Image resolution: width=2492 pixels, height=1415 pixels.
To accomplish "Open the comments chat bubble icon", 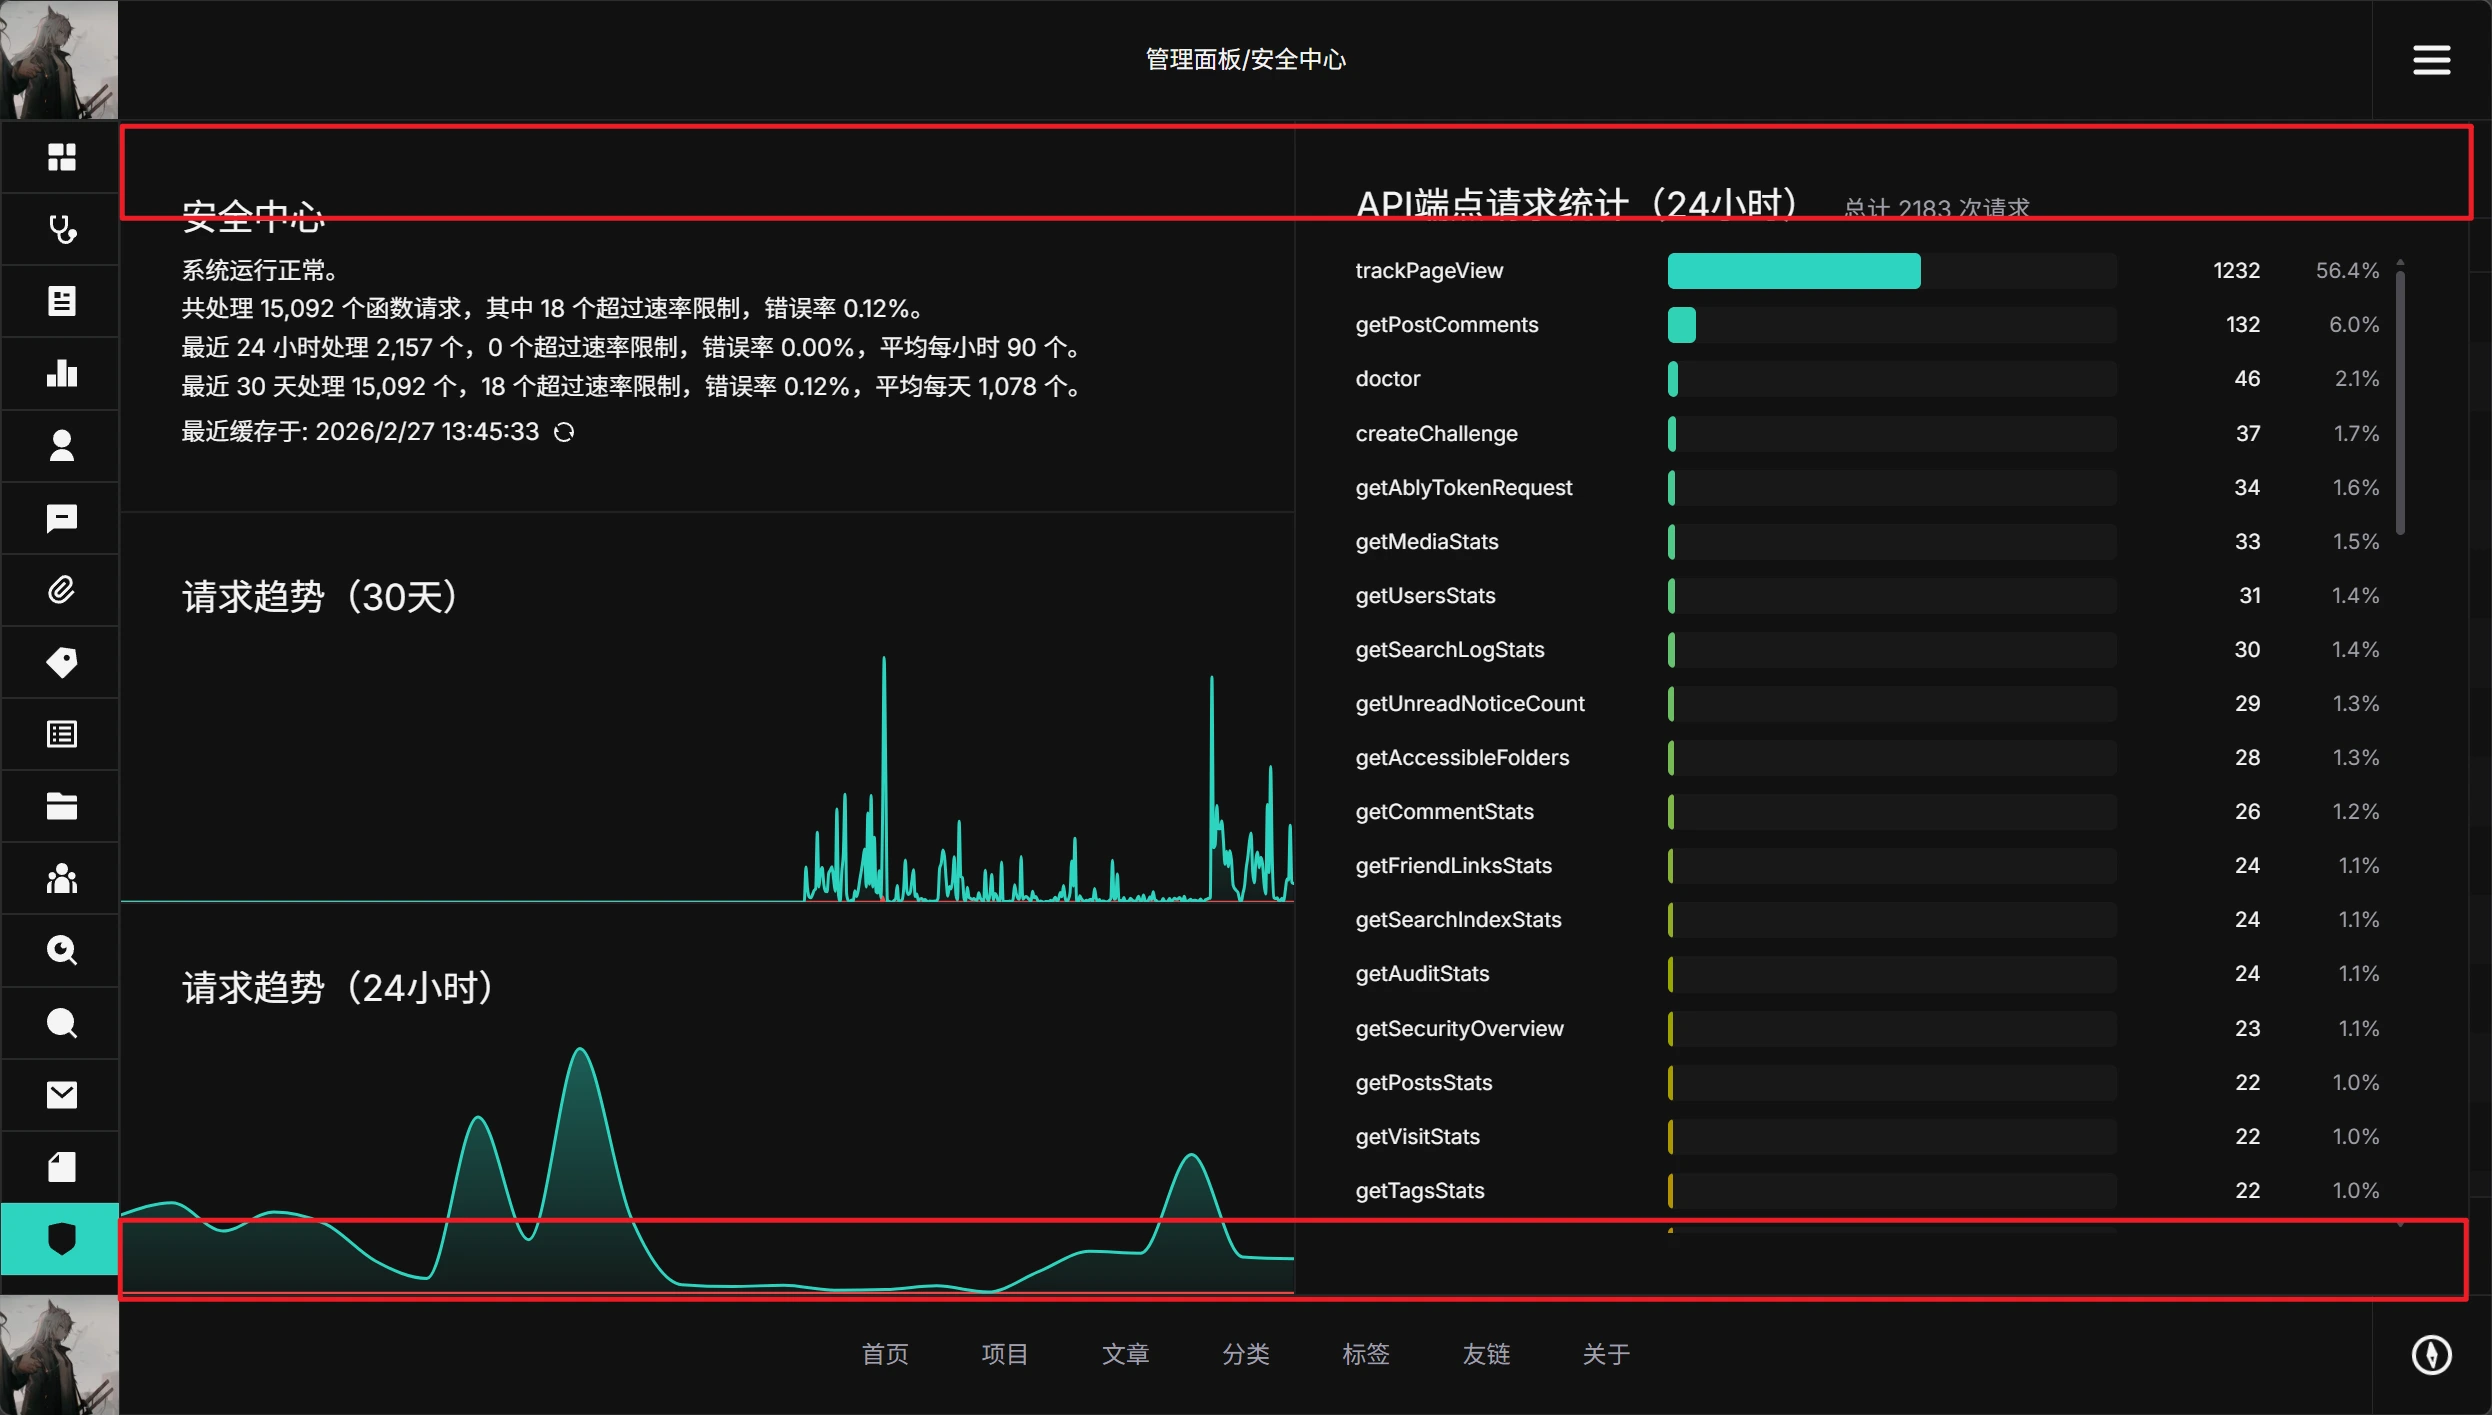I will coord(61,518).
